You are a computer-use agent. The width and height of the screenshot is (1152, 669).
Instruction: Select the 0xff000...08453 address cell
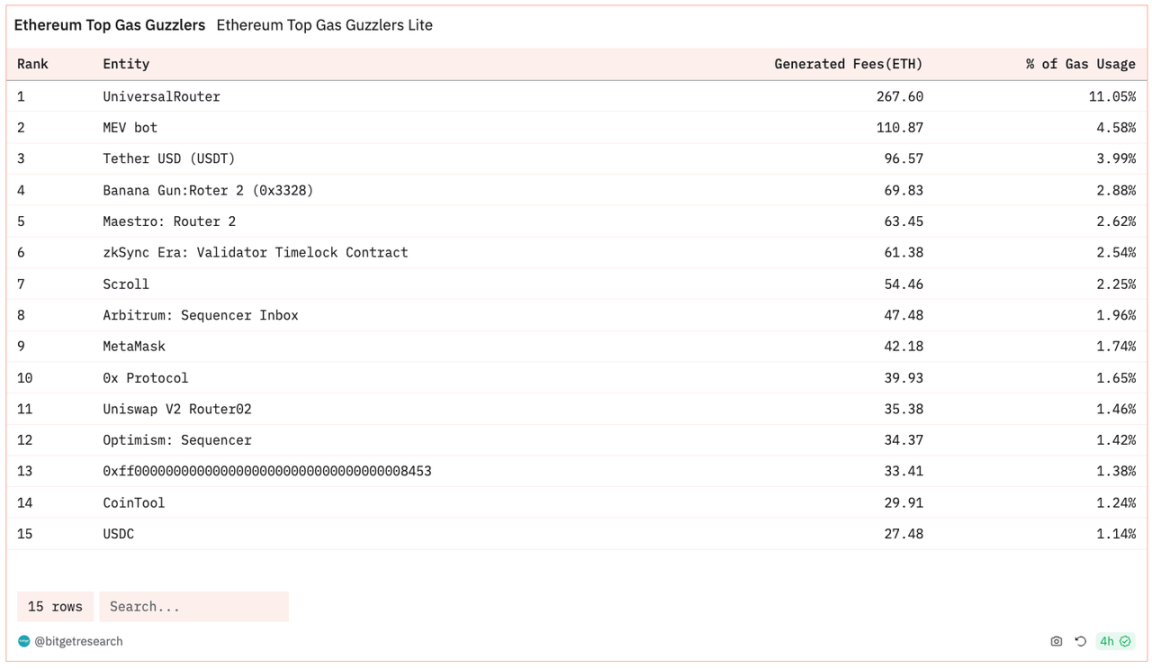click(x=267, y=471)
